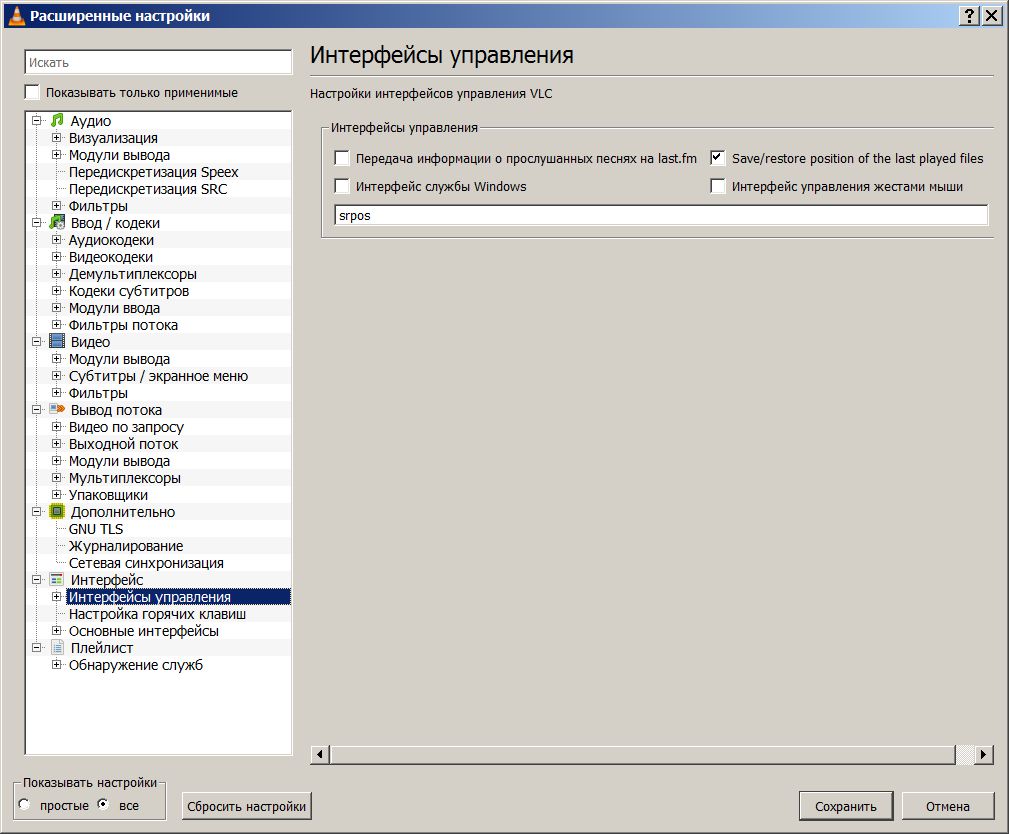Collapse the Ввод / кодеки section
The image size is (1009, 834).
(x=37, y=223)
